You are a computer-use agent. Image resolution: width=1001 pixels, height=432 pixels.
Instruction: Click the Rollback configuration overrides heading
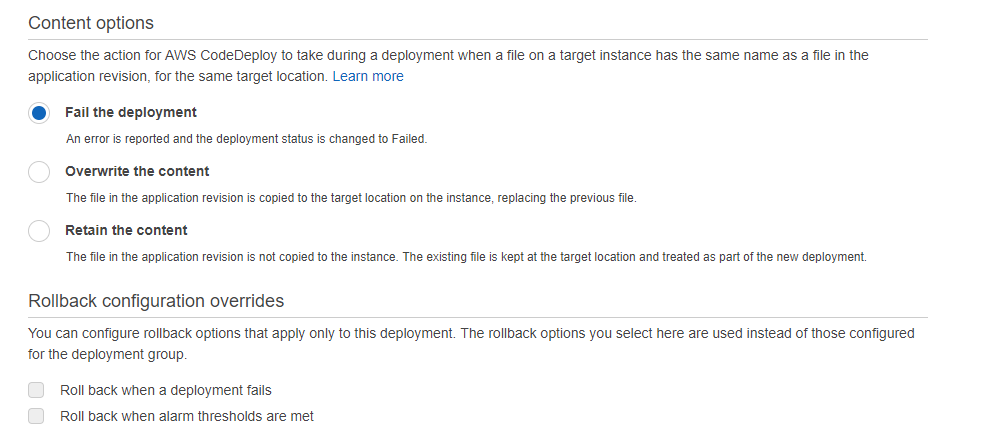[156, 300]
